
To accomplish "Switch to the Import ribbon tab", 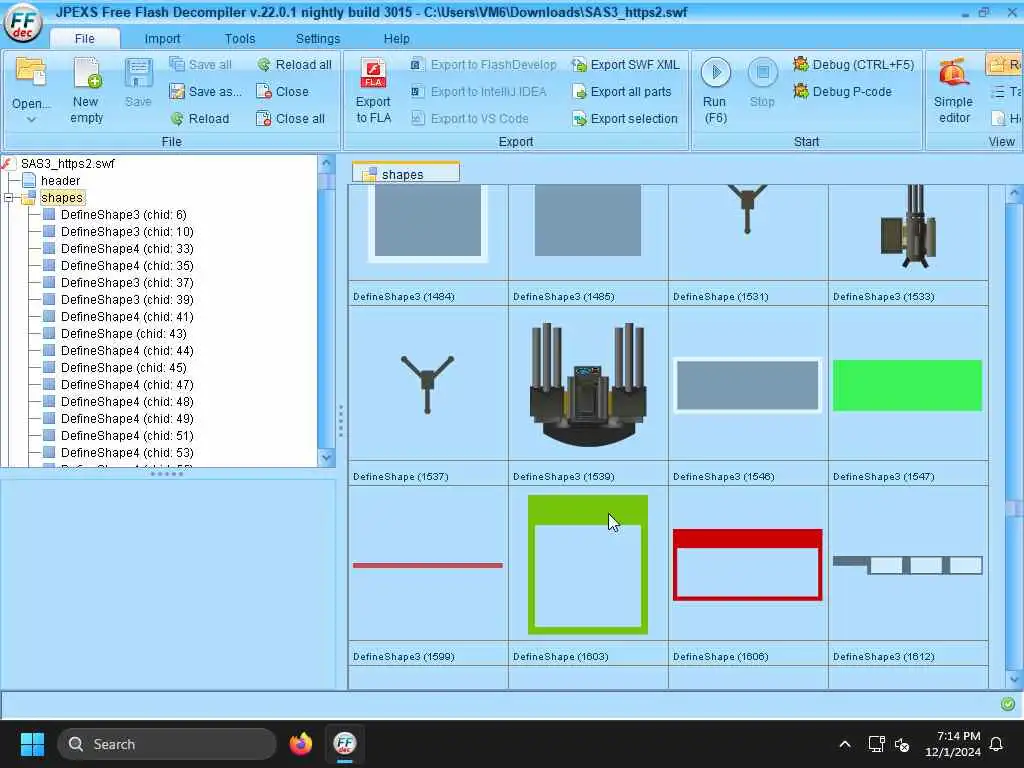I will pyautogui.click(x=162, y=39).
